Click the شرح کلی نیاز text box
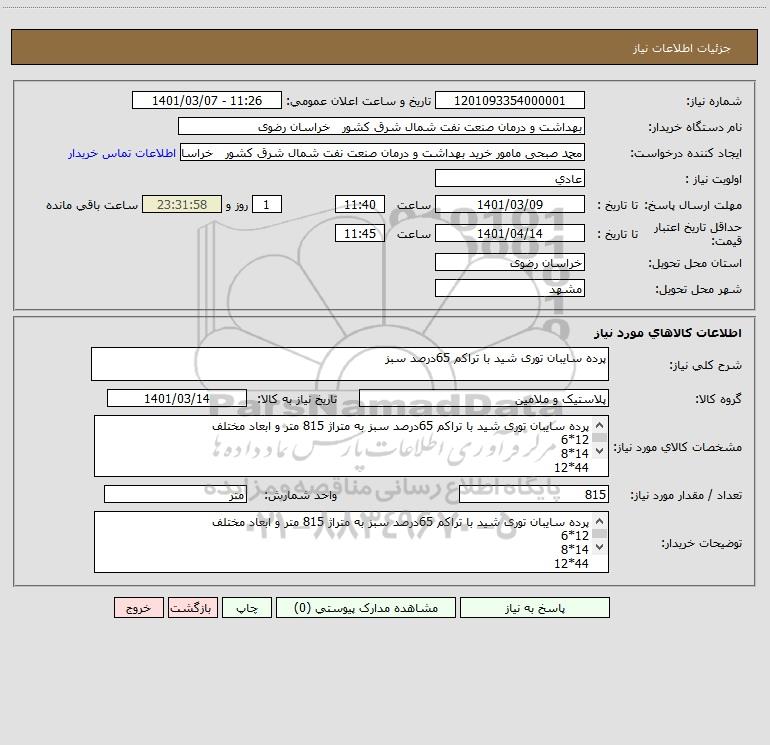Image resolution: width=770 pixels, height=745 pixels. [x=350, y=364]
